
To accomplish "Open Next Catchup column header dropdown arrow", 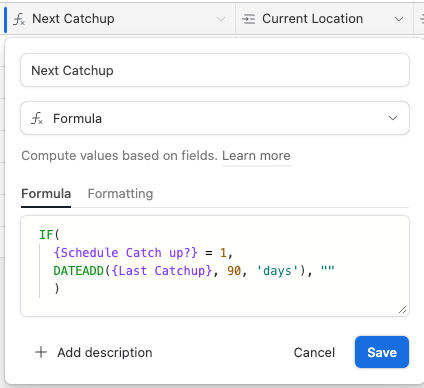I will (x=221, y=19).
